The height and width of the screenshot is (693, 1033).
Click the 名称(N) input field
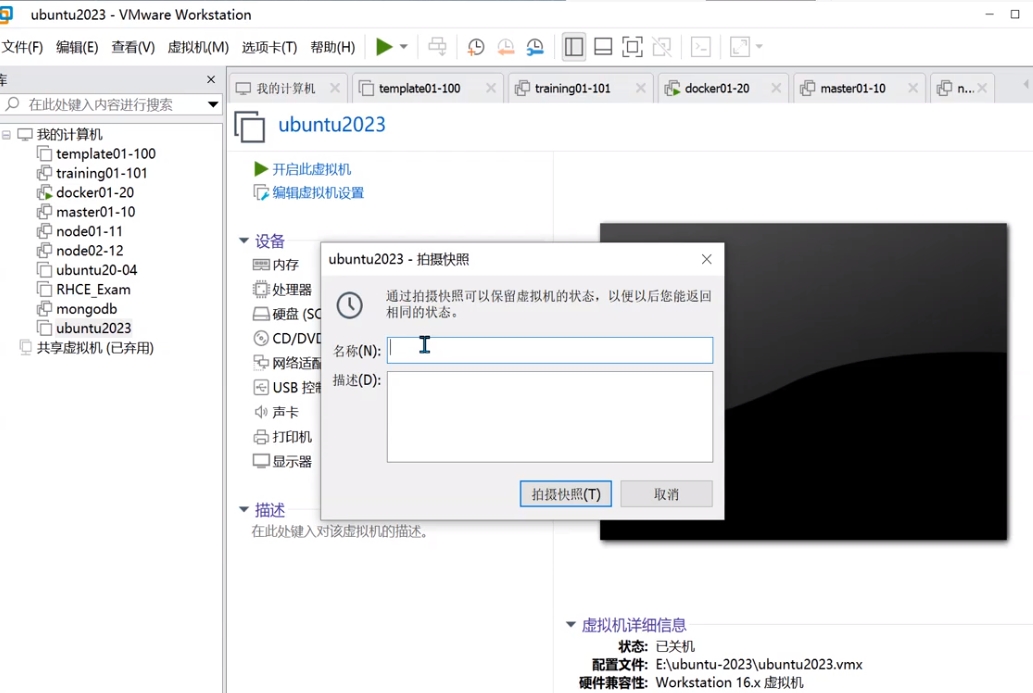click(550, 350)
